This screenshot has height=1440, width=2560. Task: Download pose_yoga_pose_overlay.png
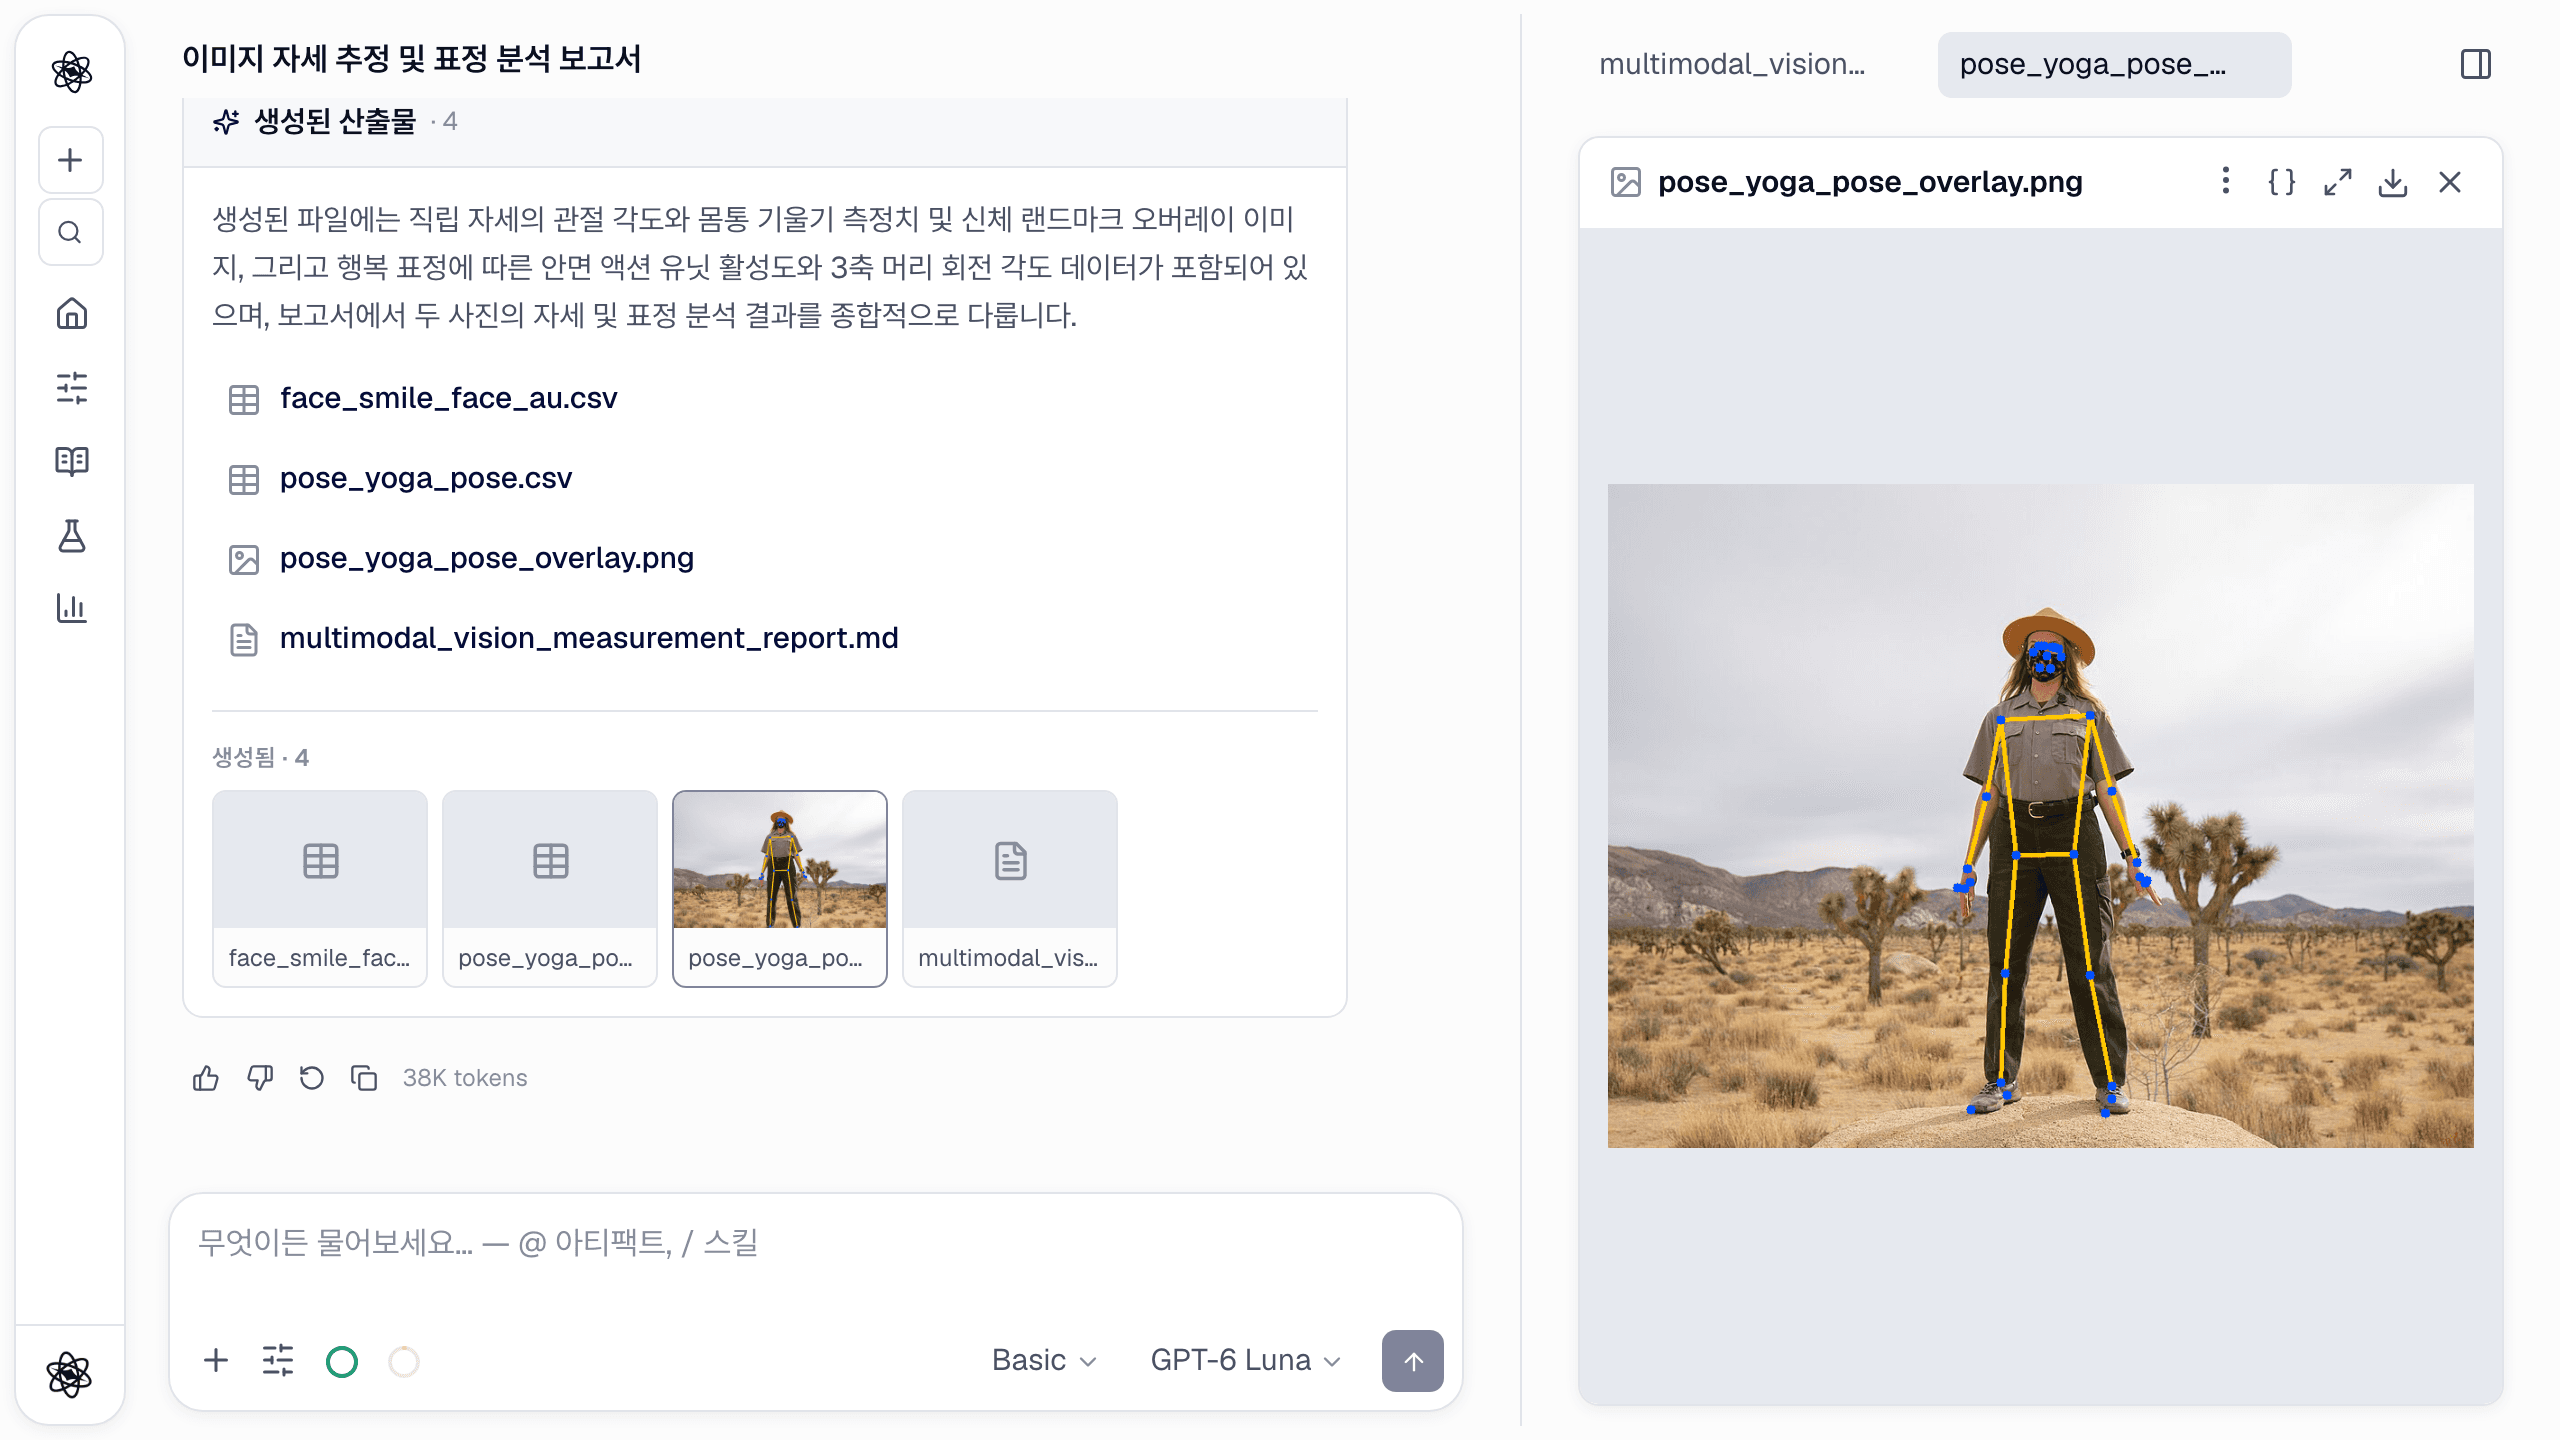point(2393,182)
